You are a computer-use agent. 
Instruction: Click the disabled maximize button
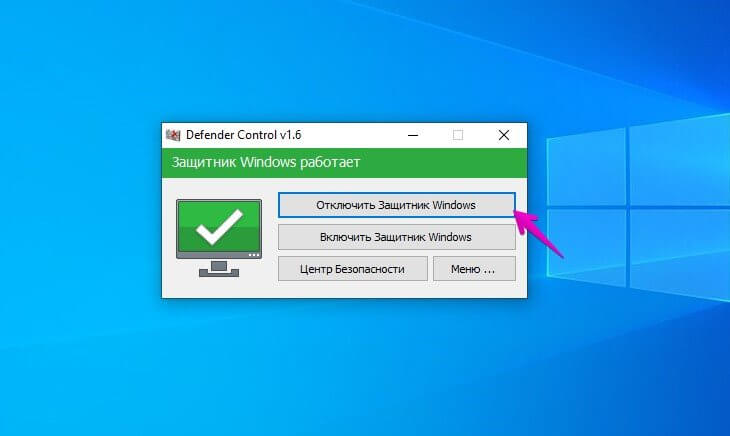point(458,135)
